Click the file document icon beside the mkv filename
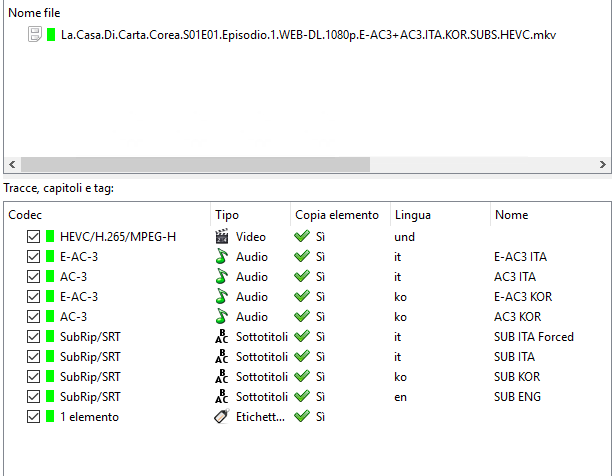Viewport: 612px width, 476px height. (34, 34)
